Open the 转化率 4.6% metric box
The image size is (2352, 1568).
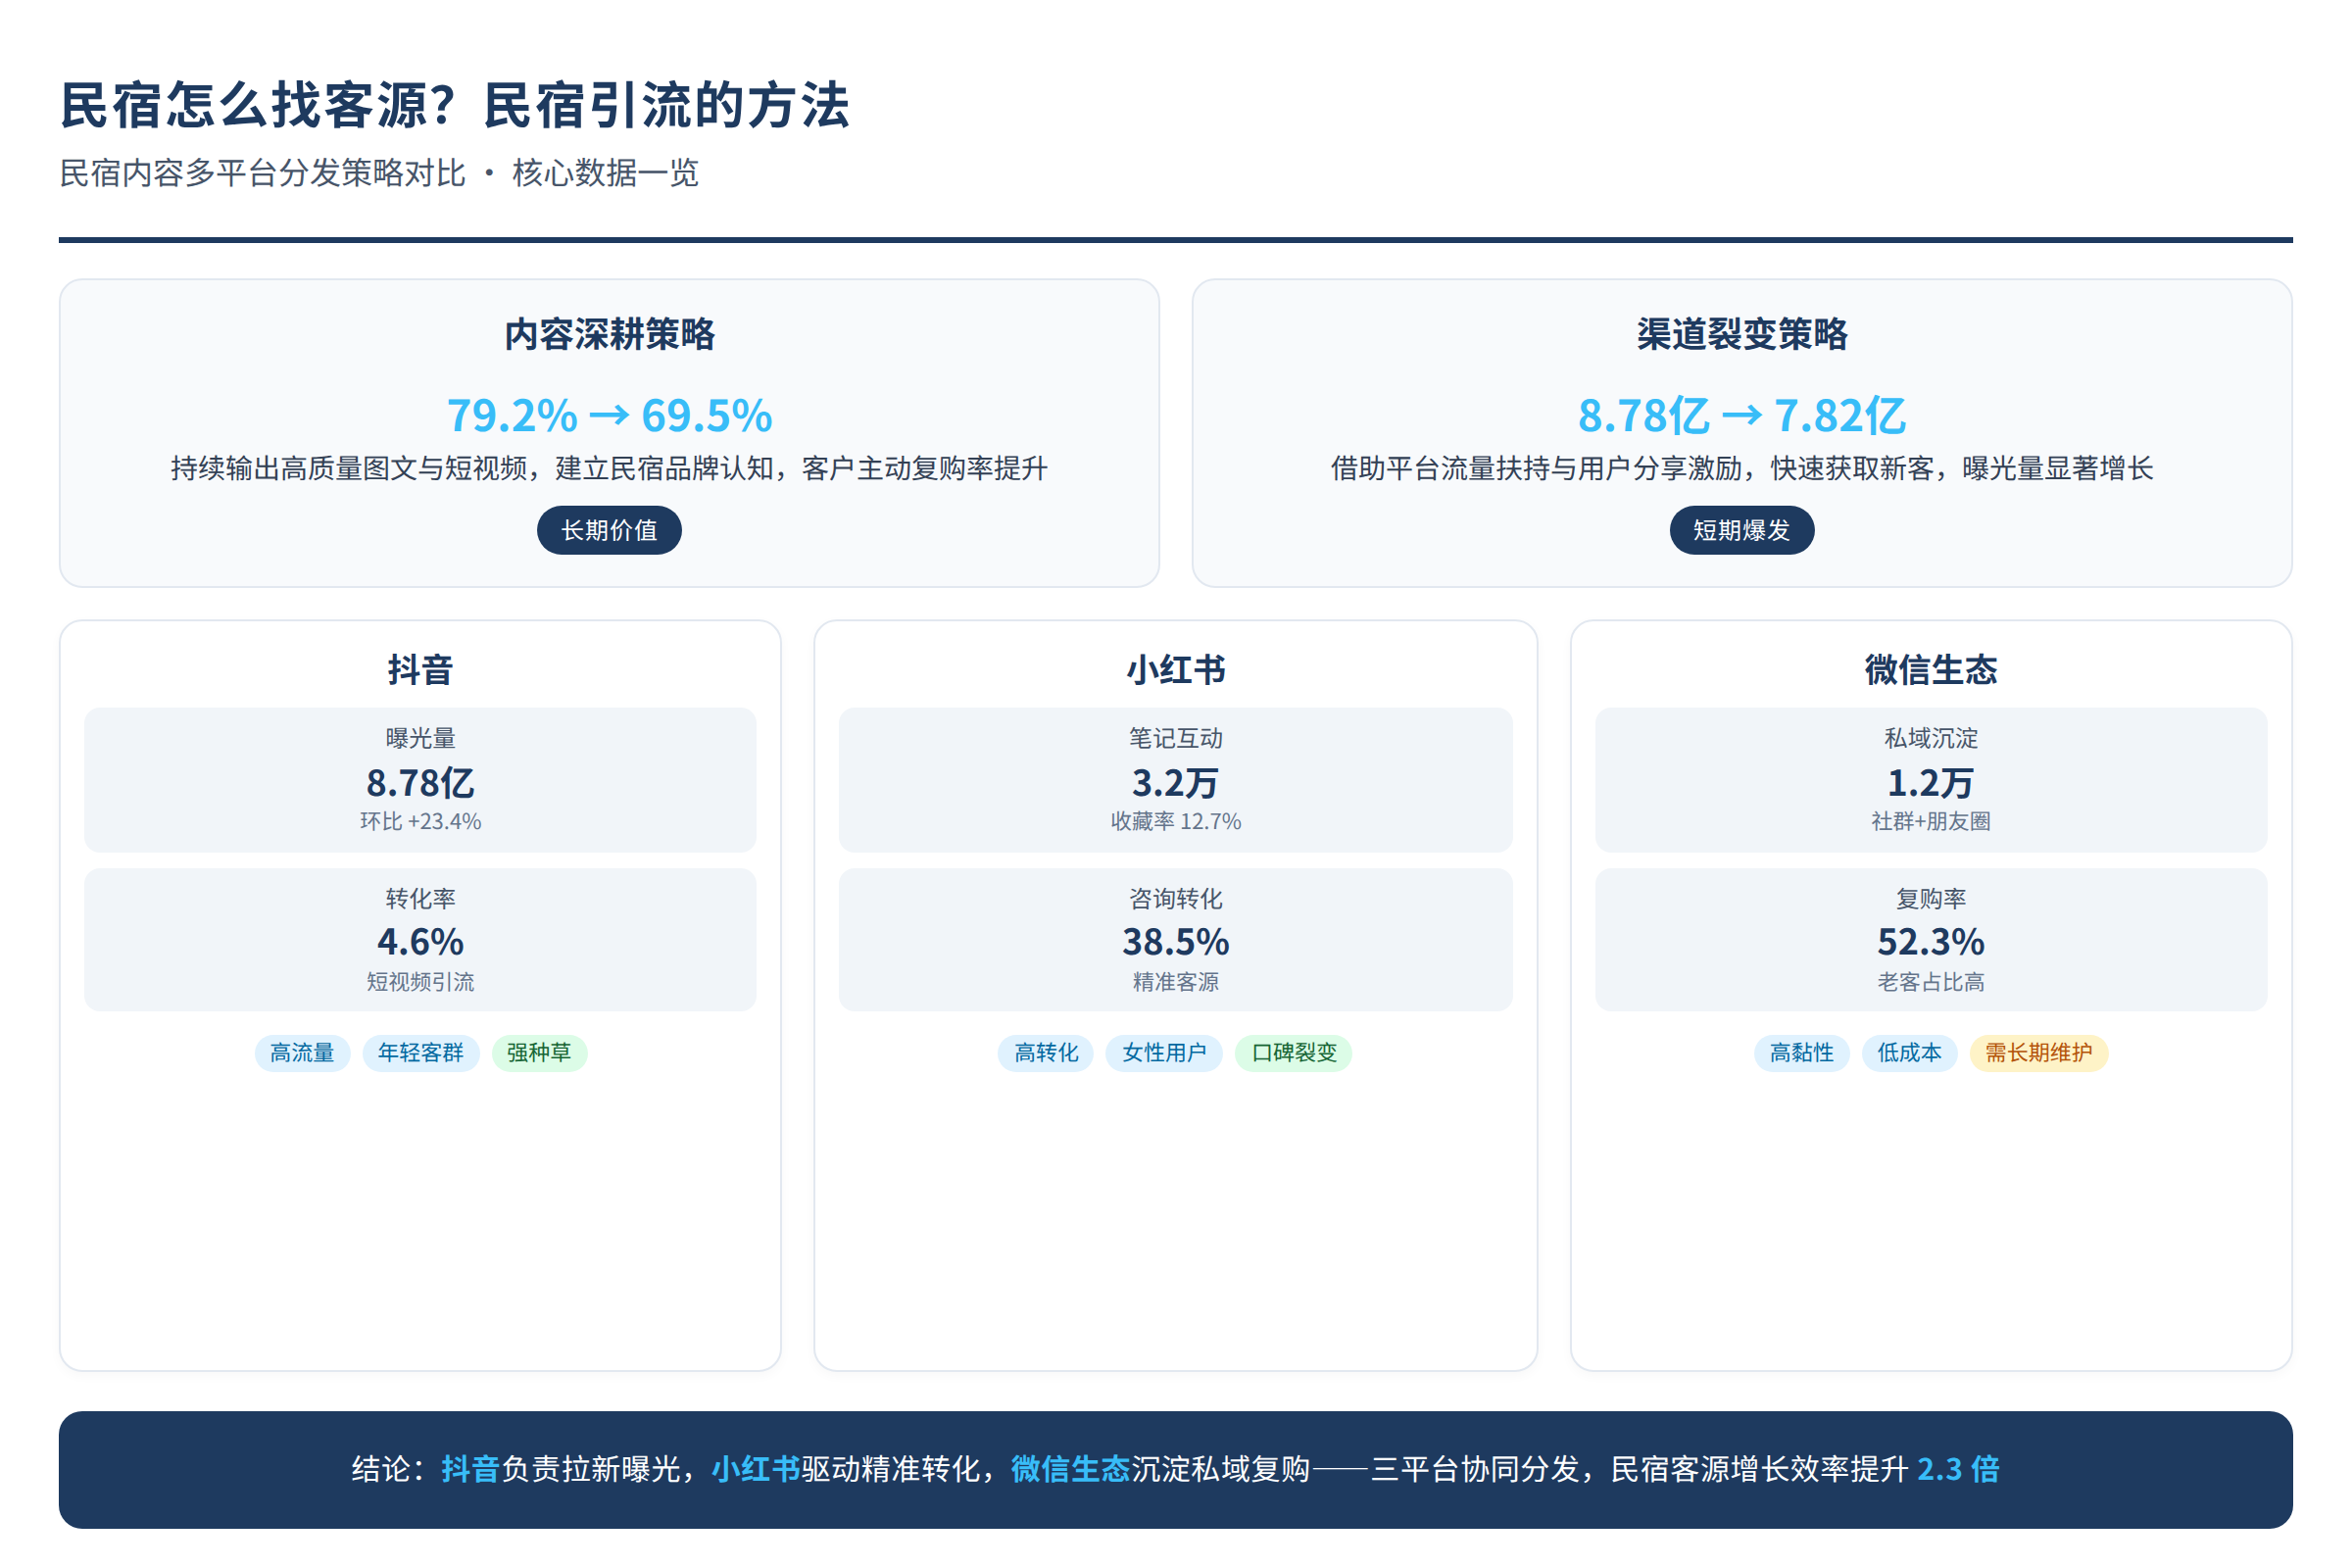420,940
